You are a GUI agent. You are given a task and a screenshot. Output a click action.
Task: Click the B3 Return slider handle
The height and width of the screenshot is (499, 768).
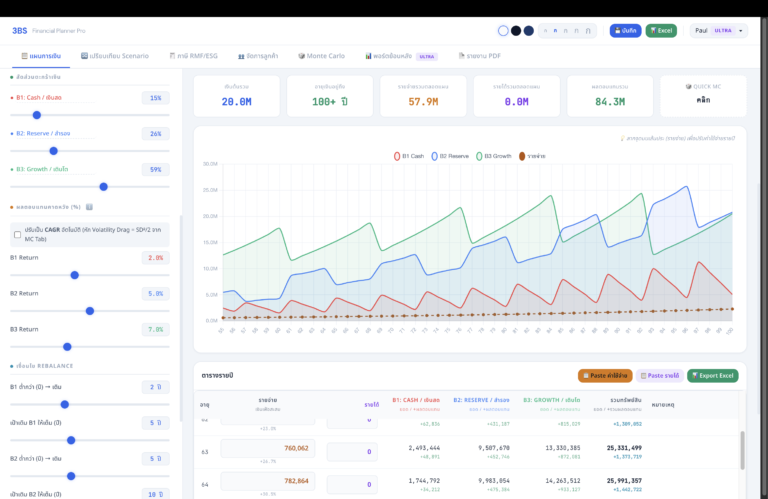[67, 347]
